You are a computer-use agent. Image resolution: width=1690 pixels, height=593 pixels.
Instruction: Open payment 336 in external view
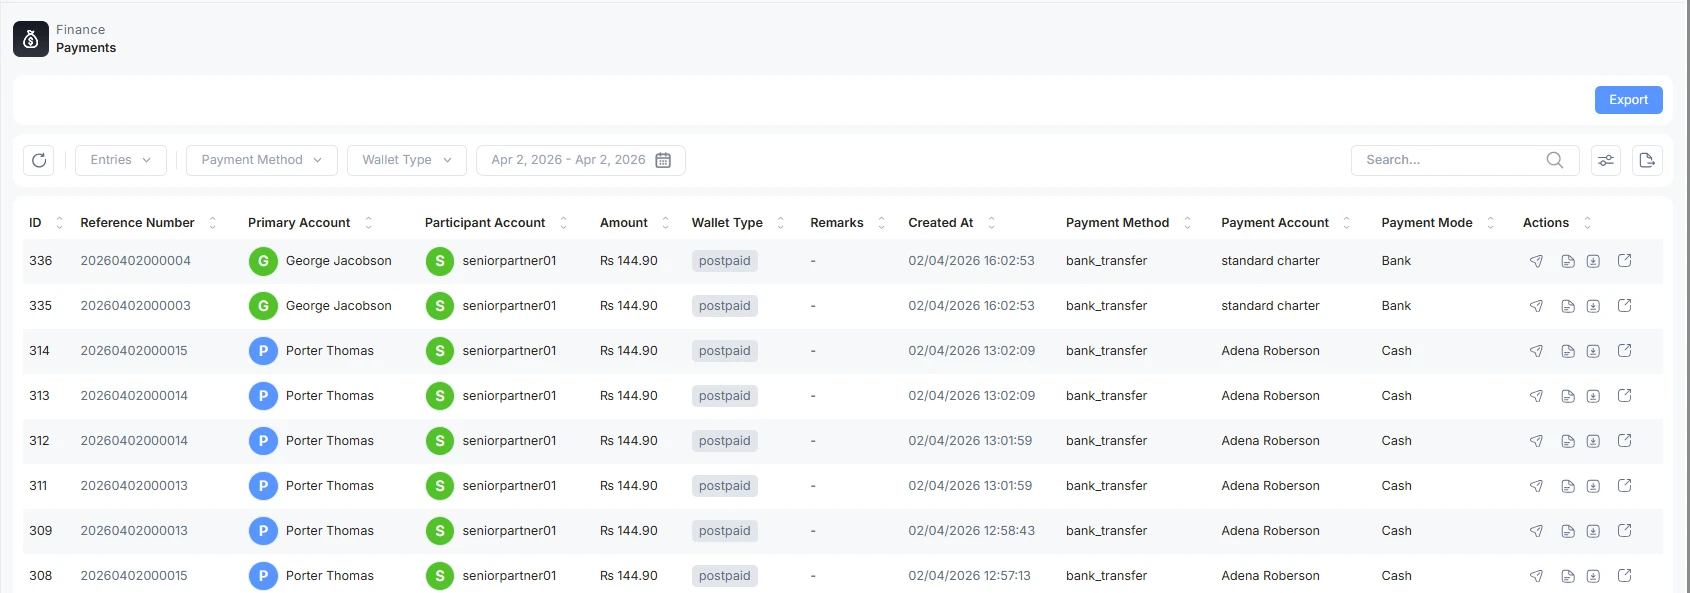click(x=1625, y=261)
